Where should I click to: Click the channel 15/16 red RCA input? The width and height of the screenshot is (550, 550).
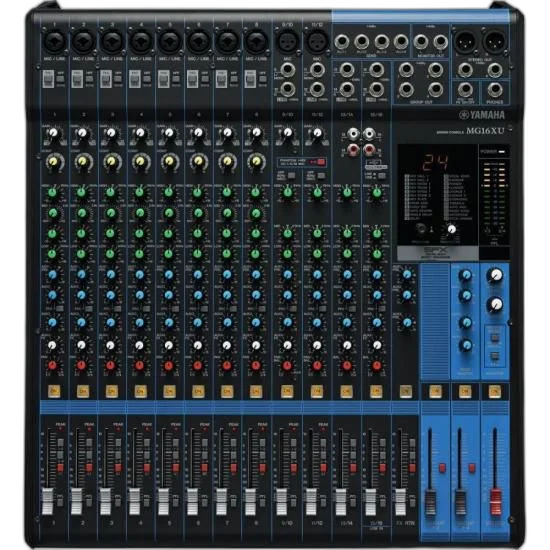point(369,150)
